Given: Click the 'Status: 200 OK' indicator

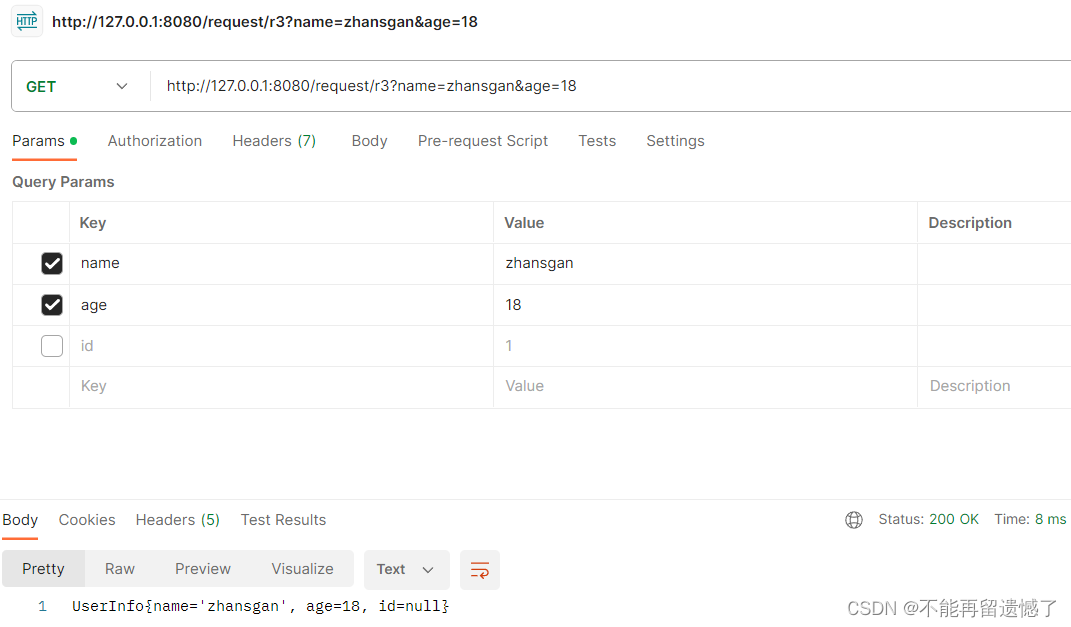Looking at the screenshot, I should pyautogui.click(x=928, y=519).
